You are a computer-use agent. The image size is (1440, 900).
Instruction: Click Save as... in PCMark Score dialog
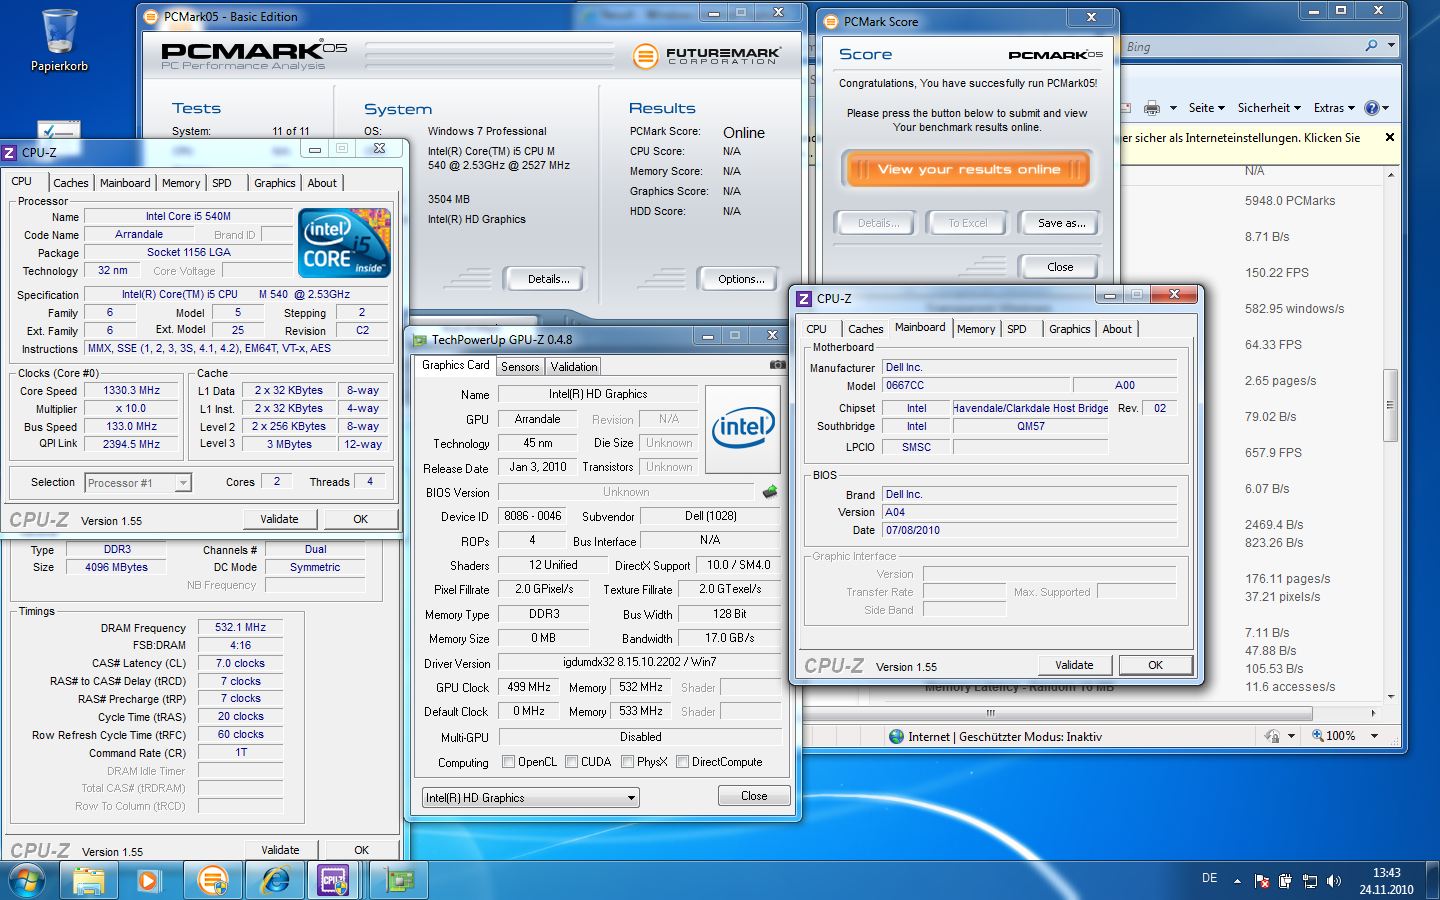(1061, 223)
